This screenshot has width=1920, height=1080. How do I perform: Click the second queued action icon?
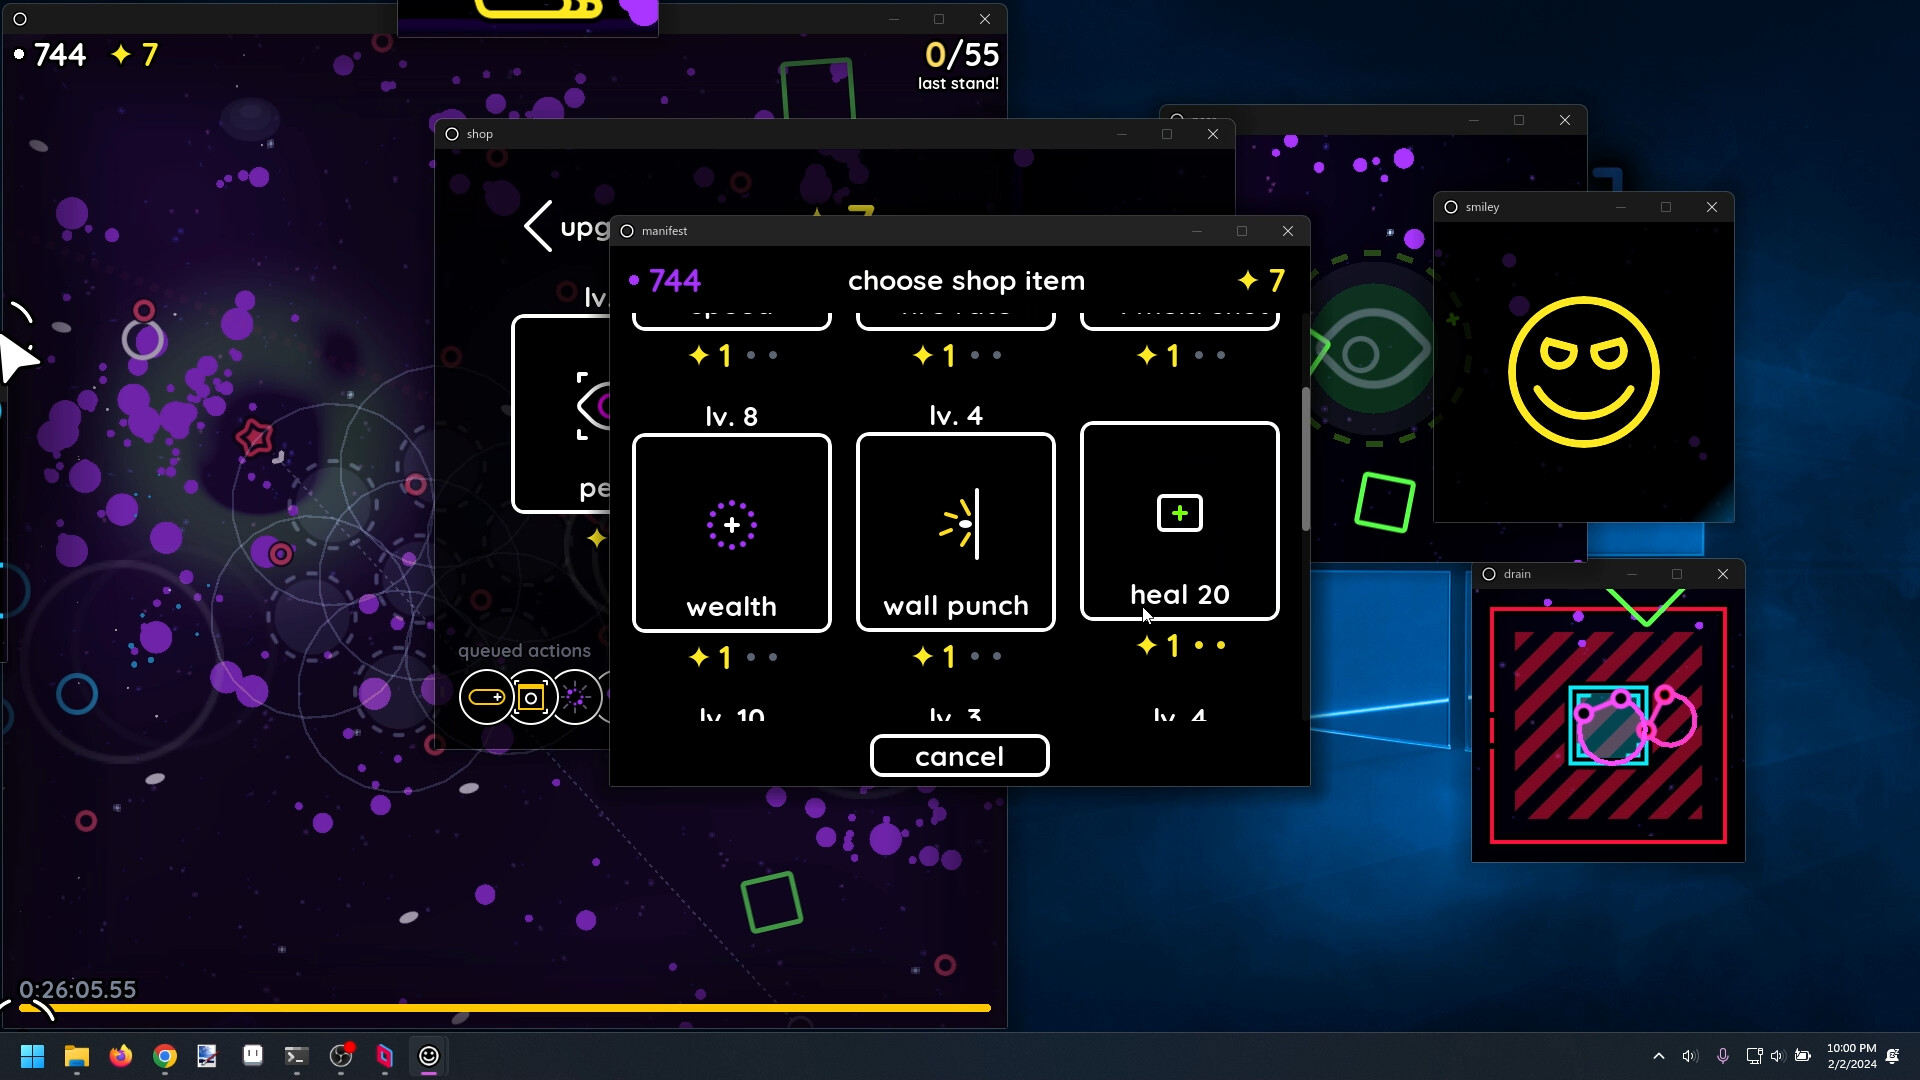pyautogui.click(x=531, y=696)
